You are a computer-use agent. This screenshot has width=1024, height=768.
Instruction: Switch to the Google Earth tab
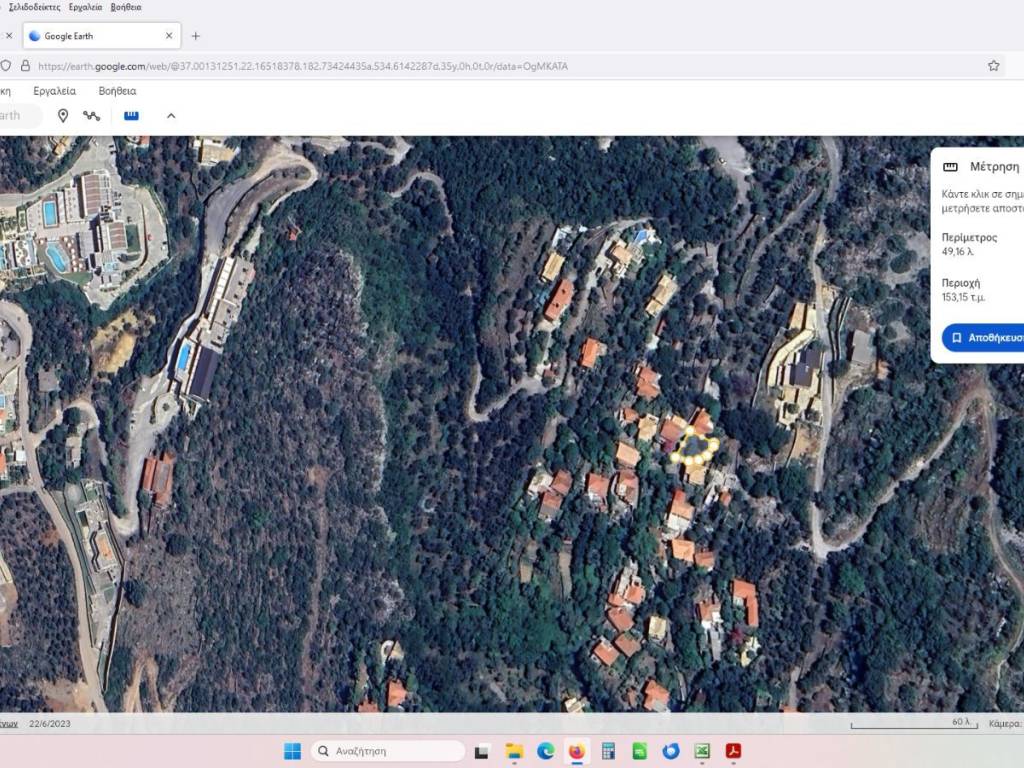95,36
